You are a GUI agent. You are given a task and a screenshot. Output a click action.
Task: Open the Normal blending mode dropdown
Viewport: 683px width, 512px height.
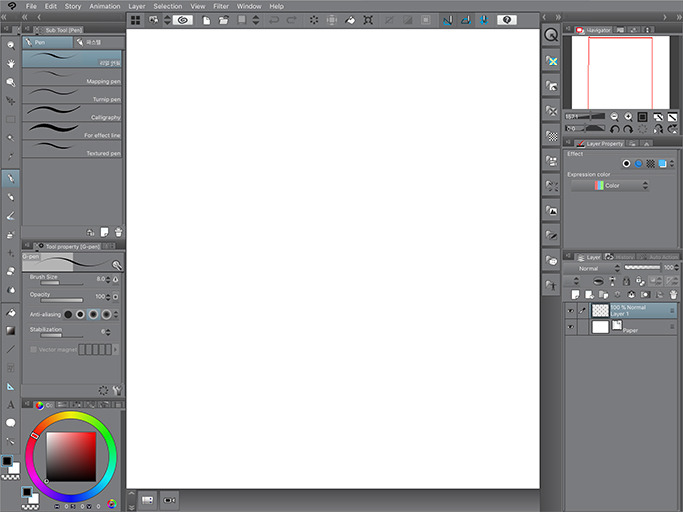coord(593,268)
